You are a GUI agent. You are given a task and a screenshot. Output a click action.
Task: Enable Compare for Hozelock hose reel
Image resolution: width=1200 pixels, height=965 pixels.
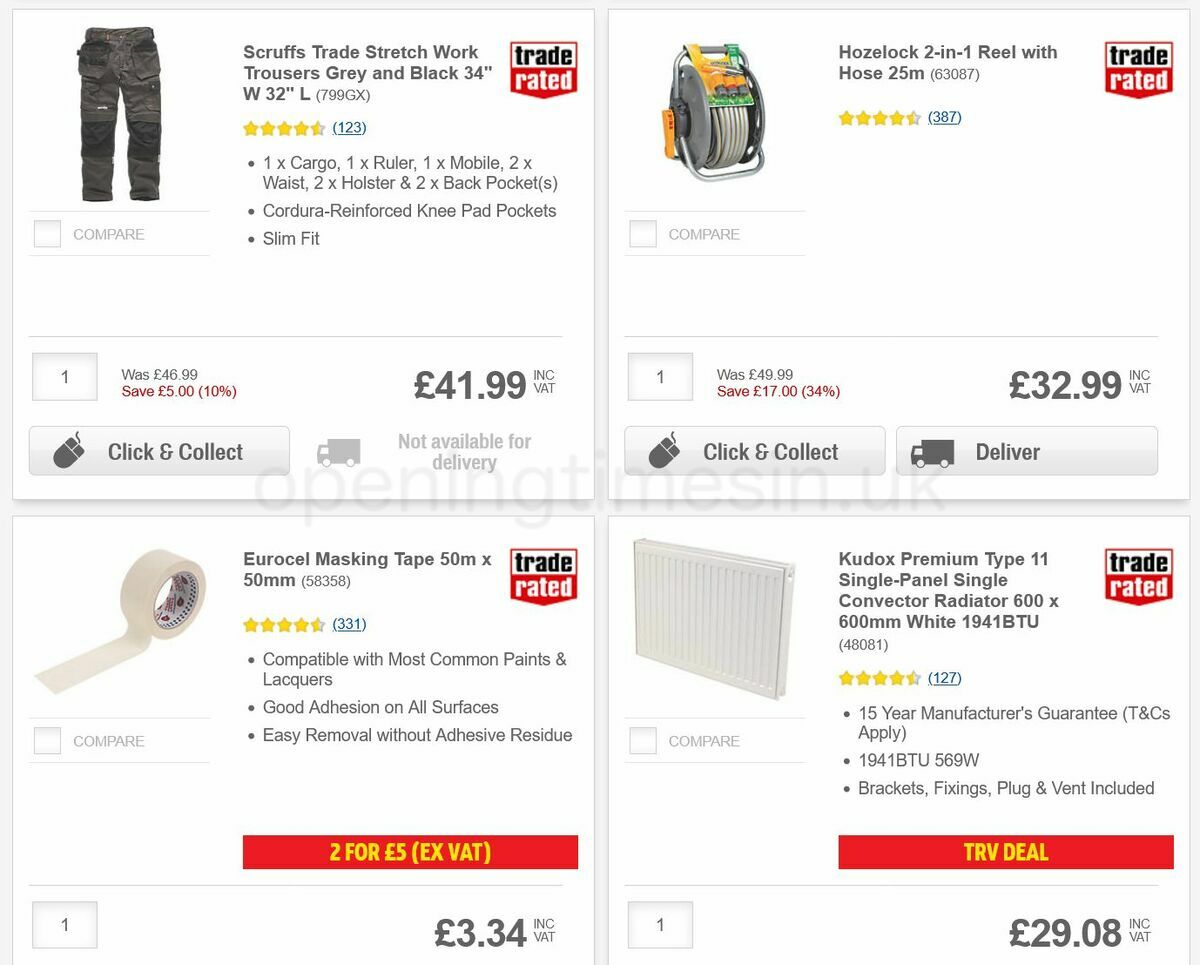[x=642, y=233]
